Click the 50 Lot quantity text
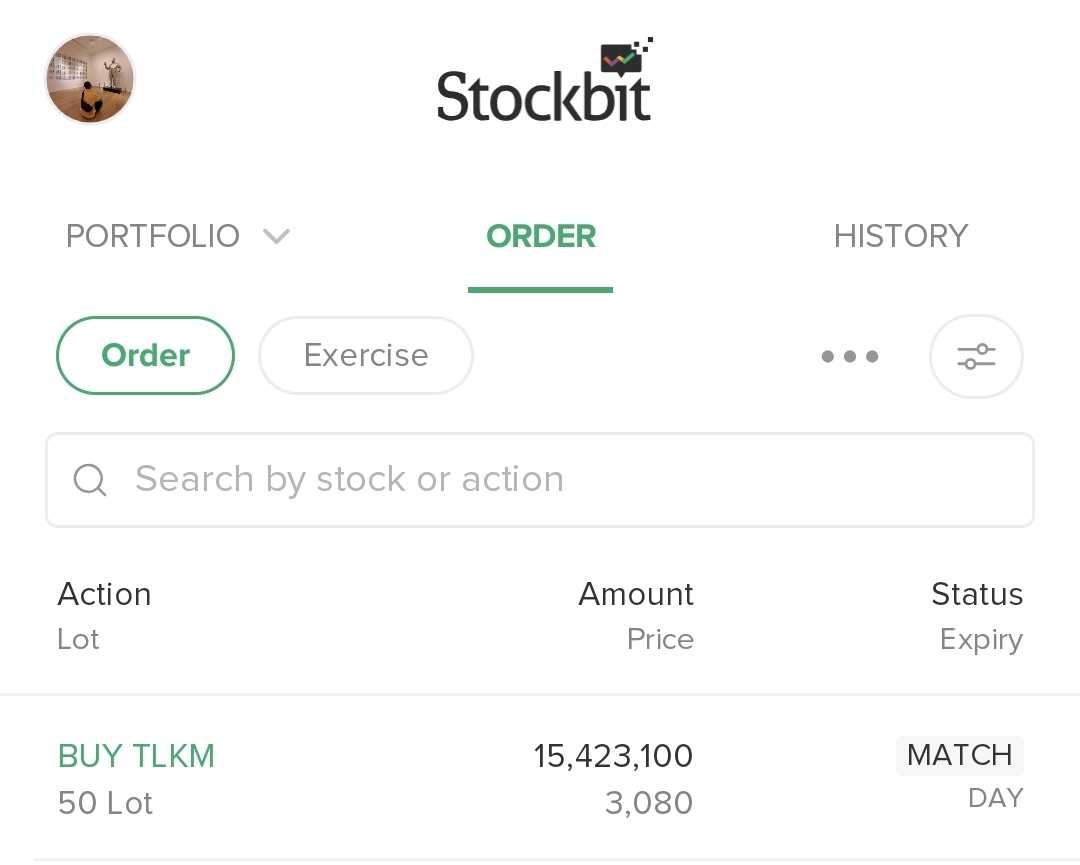Screen dimensions: 1080x865 105,803
